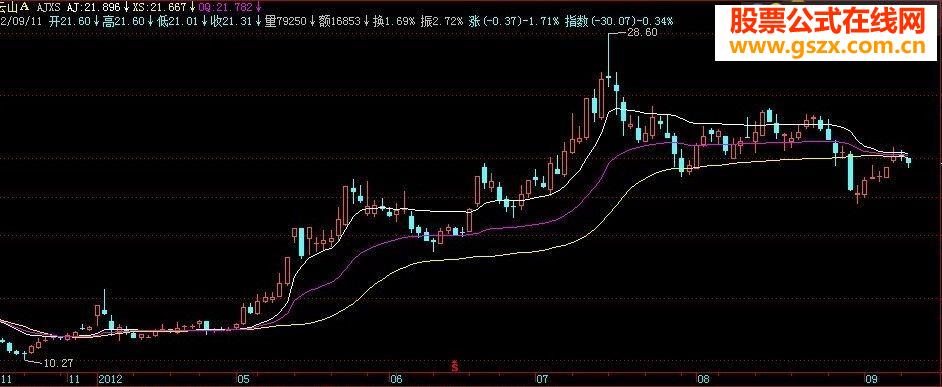The width and height of the screenshot is (942, 387).
Task: Click the open price 开21.60
Action: [70, 21]
